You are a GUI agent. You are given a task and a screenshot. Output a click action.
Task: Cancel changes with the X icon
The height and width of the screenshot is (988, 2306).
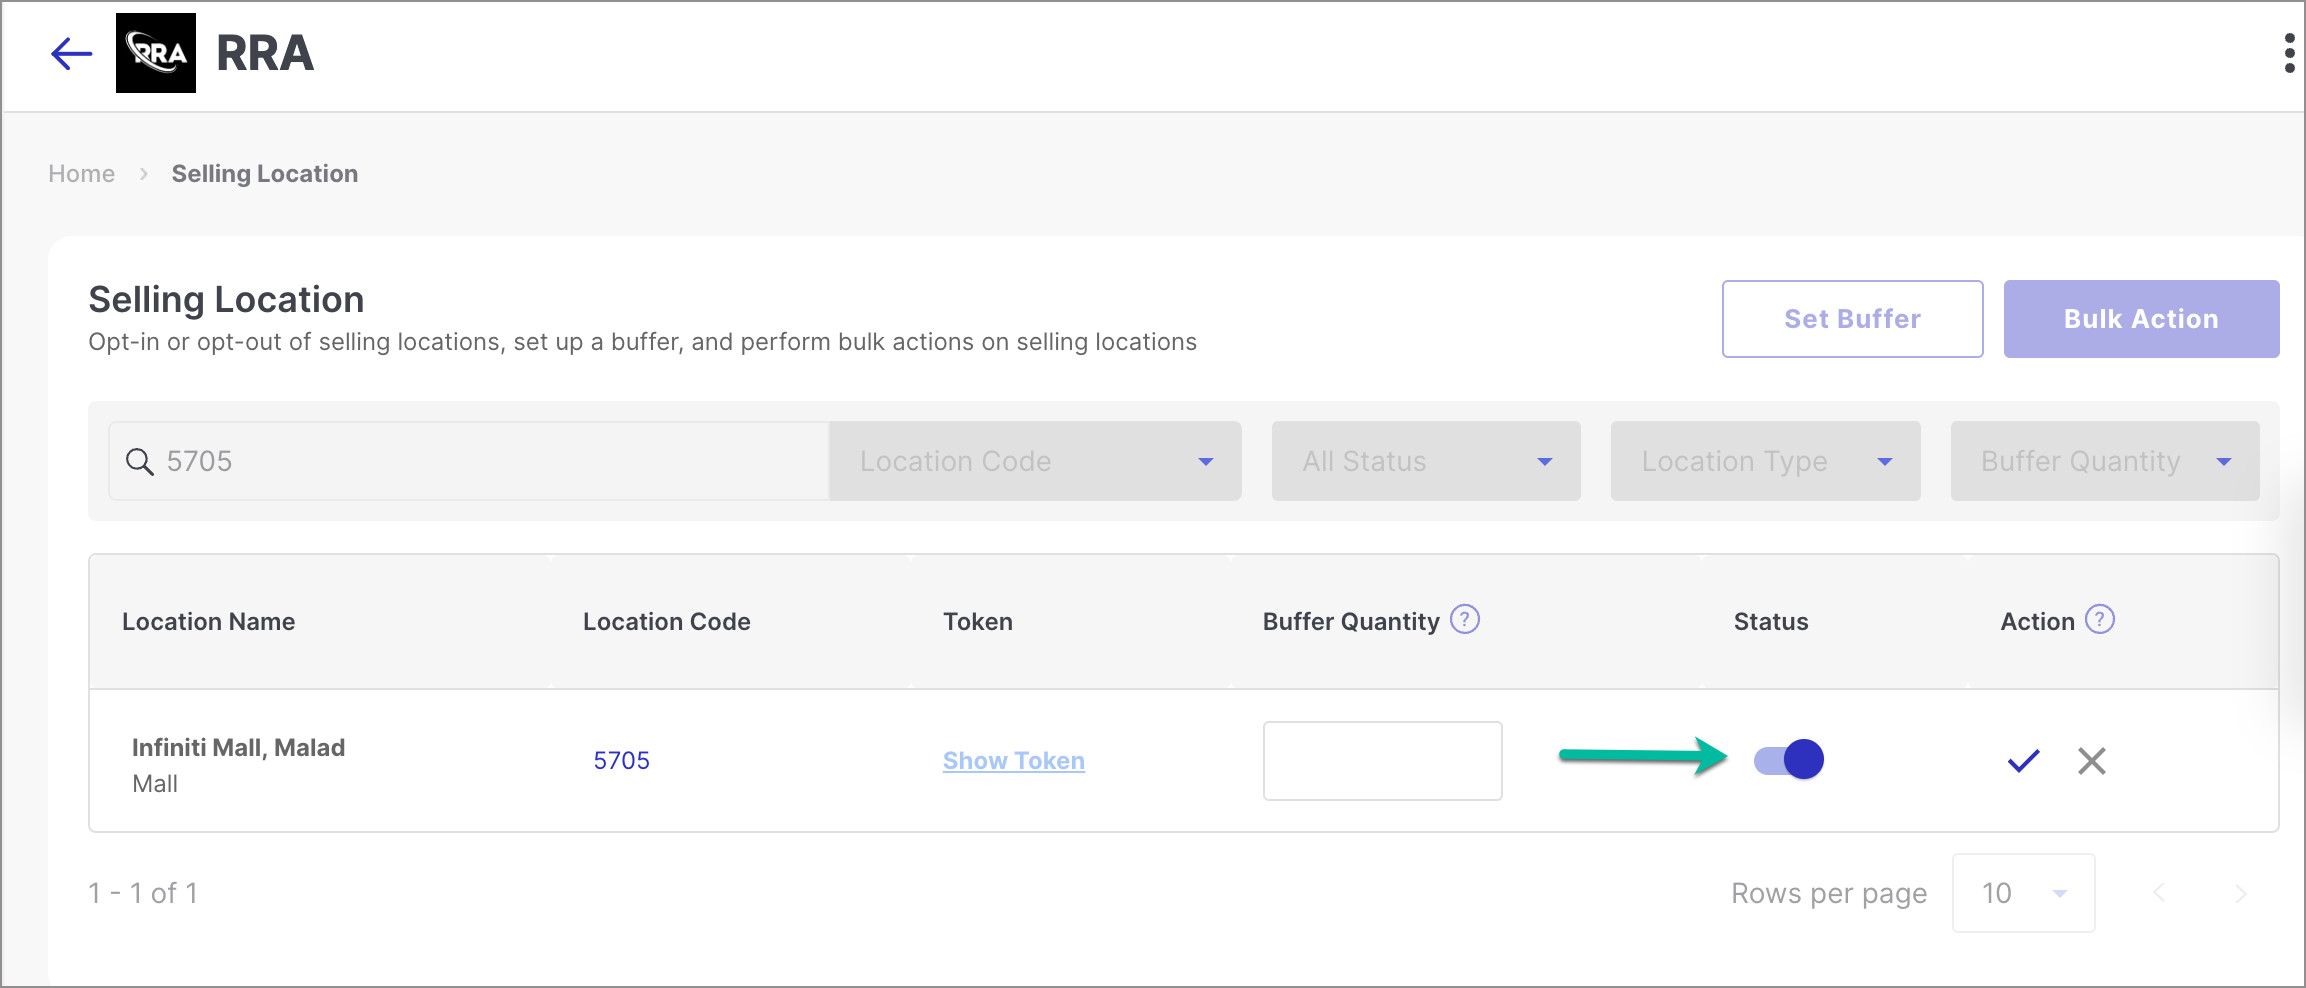(x=2092, y=761)
